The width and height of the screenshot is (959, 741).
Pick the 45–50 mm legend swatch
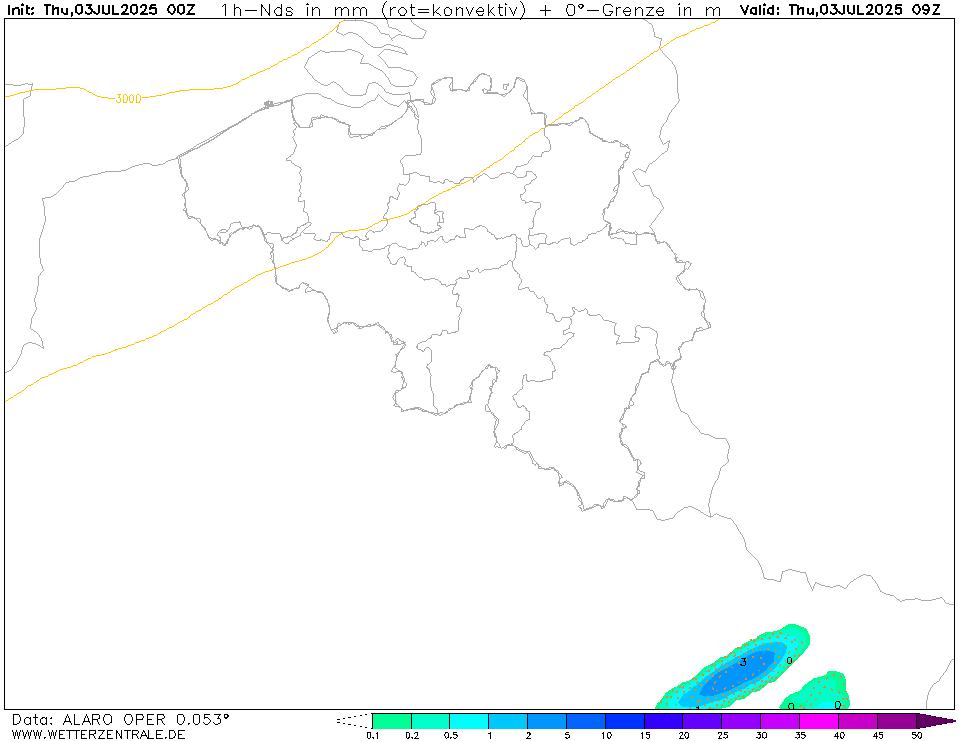[x=896, y=721]
